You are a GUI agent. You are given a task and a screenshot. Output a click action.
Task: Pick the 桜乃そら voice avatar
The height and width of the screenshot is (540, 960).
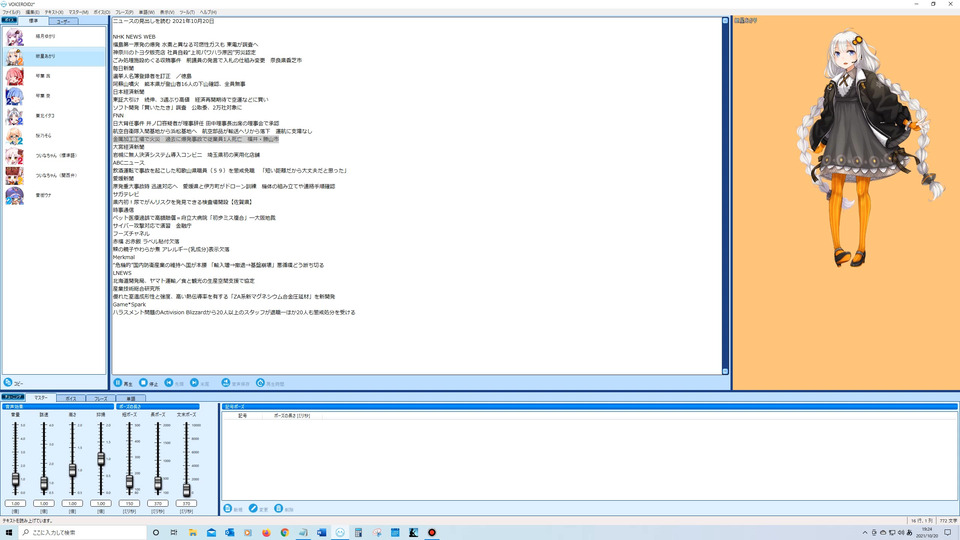(x=15, y=136)
